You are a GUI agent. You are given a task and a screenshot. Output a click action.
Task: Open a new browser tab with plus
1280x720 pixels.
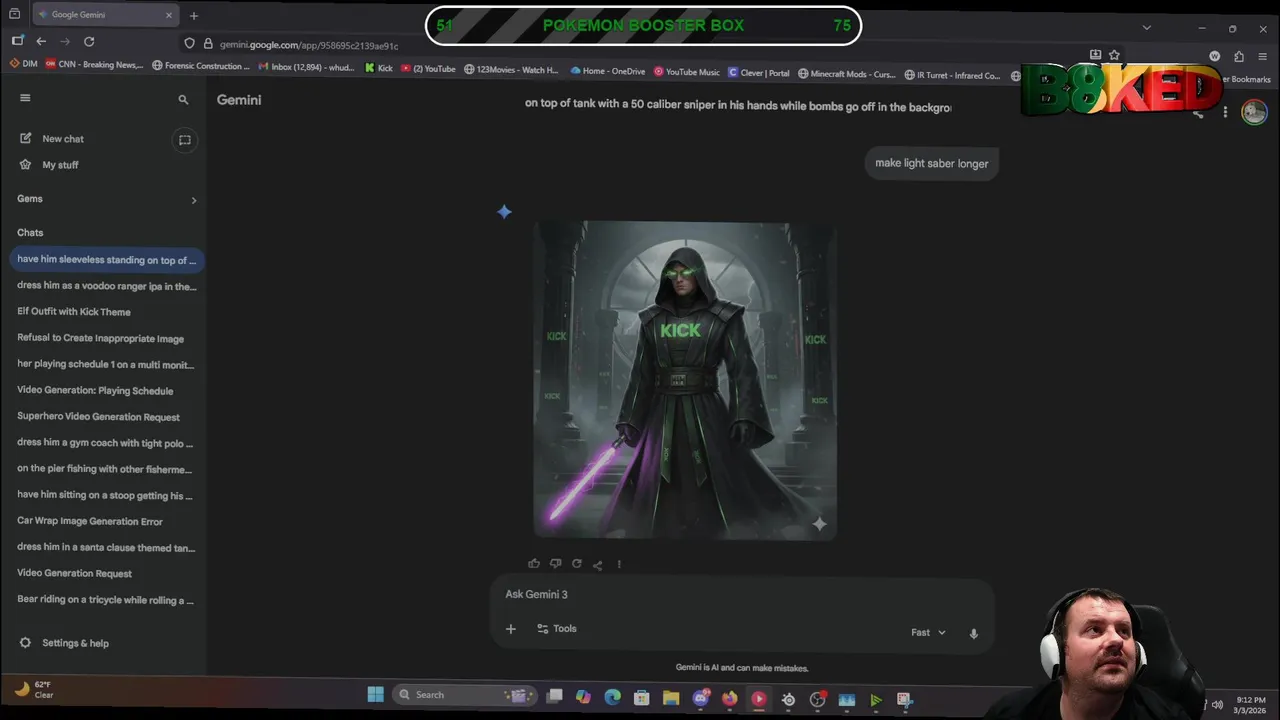[x=194, y=15]
